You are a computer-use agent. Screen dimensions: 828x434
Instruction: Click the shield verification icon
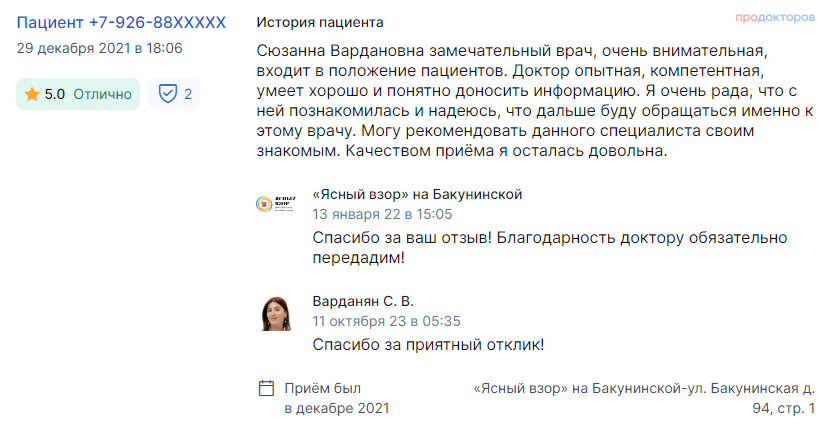pos(168,94)
